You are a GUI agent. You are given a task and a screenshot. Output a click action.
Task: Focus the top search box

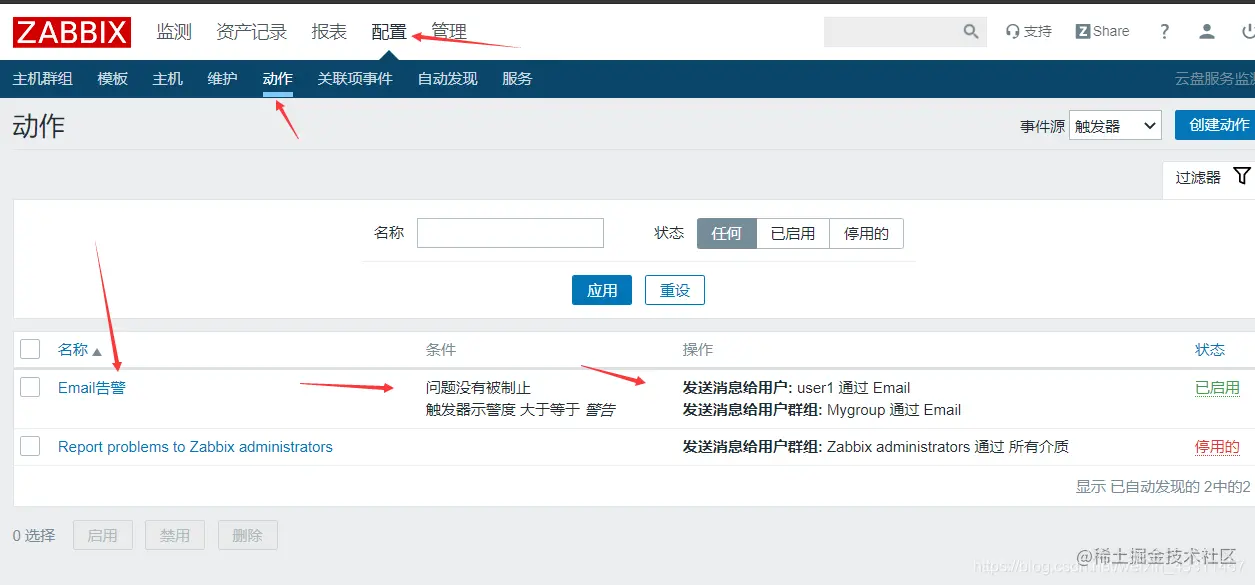892,32
